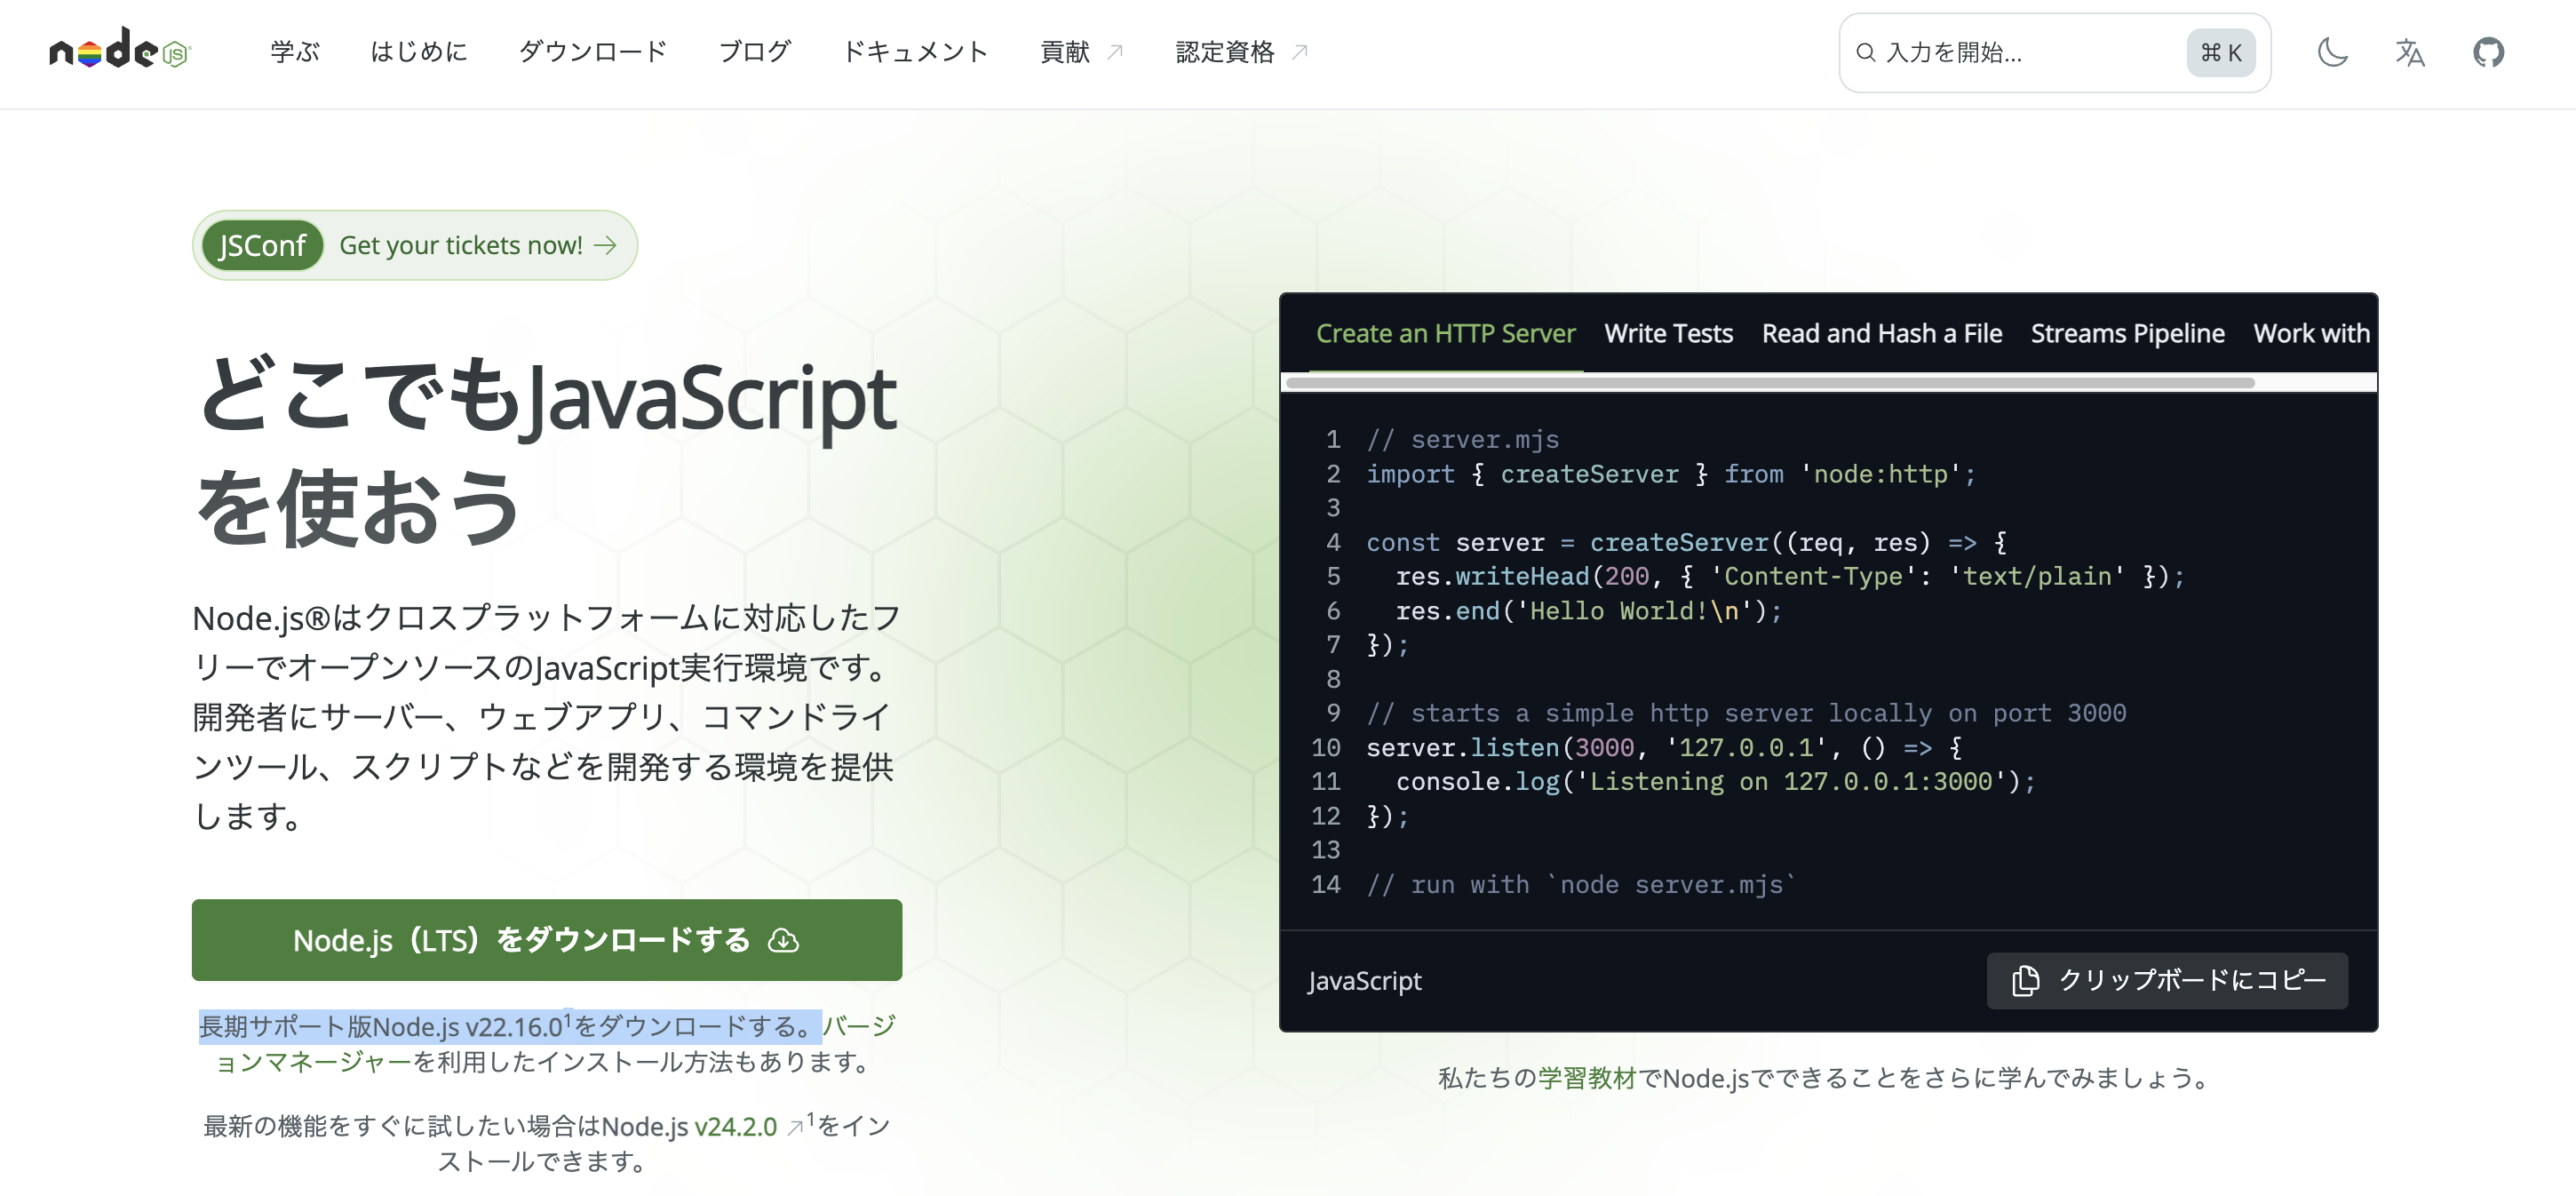
Task: Open the Node.js GitHub repository icon
Action: click(x=2489, y=53)
